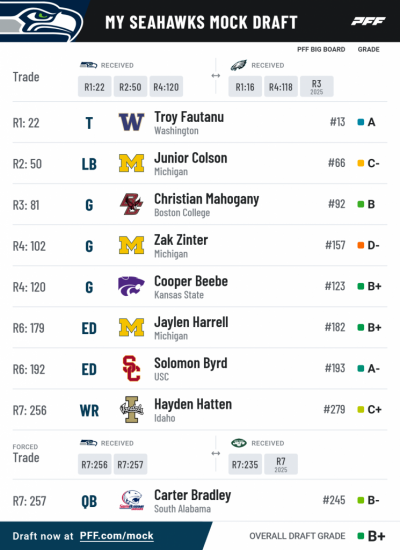Click the Boston College eagle logo
The height and width of the screenshot is (550, 400).
(131, 204)
